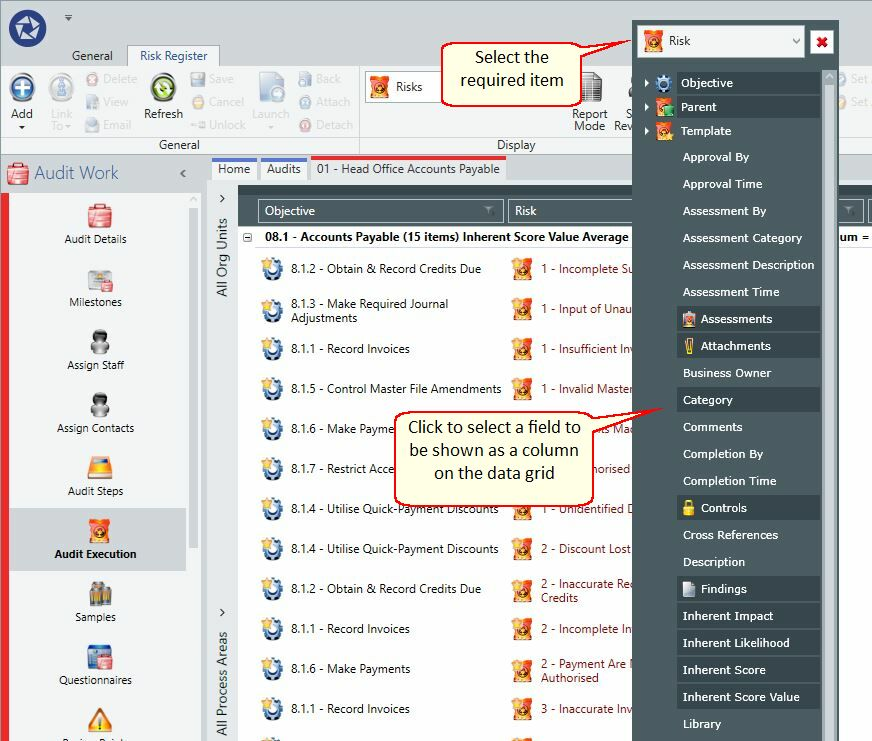Click the Detach ribbon button
The width and height of the screenshot is (872, 741).
click(325, 125)
